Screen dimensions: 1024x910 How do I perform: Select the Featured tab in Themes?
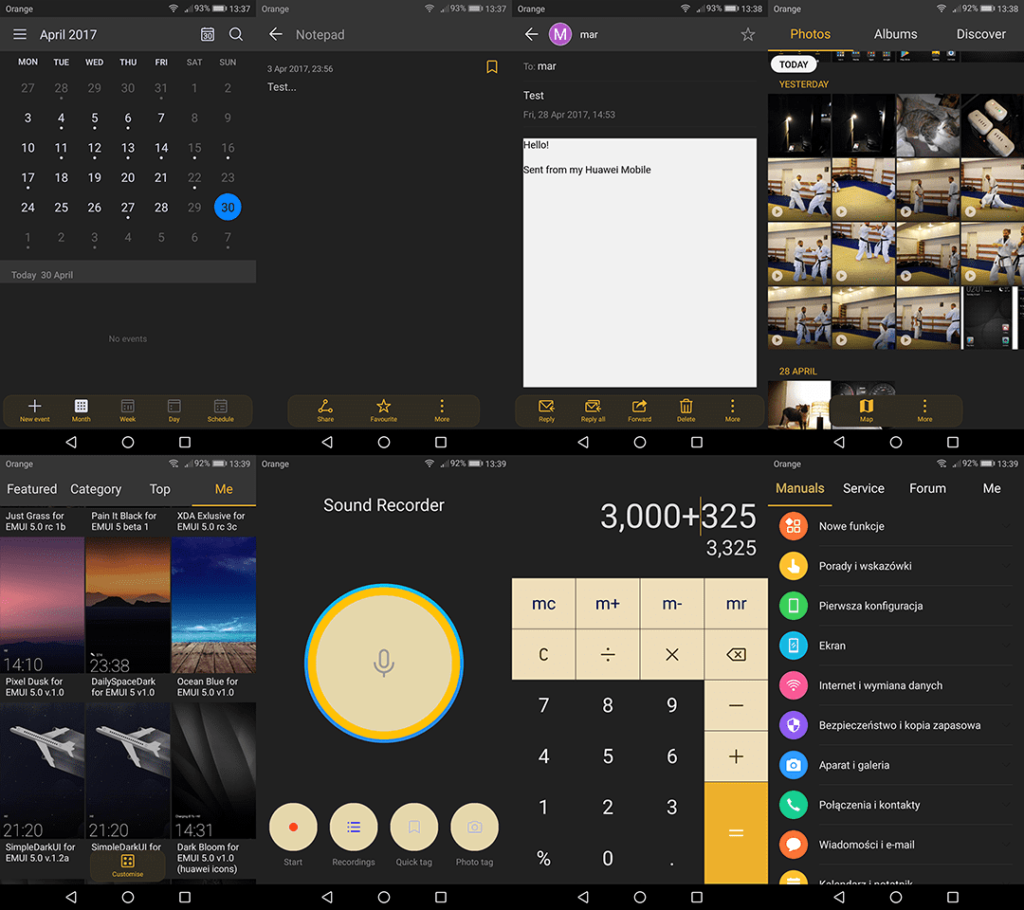(x=32, y=489)
